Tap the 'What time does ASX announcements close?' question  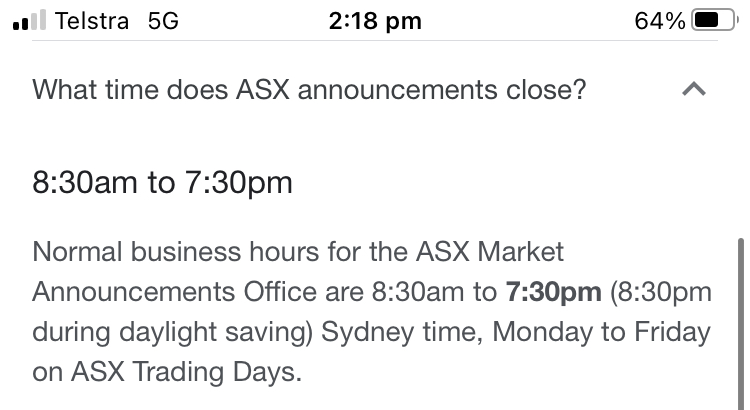pyautogui.click(x=309, y=89)
